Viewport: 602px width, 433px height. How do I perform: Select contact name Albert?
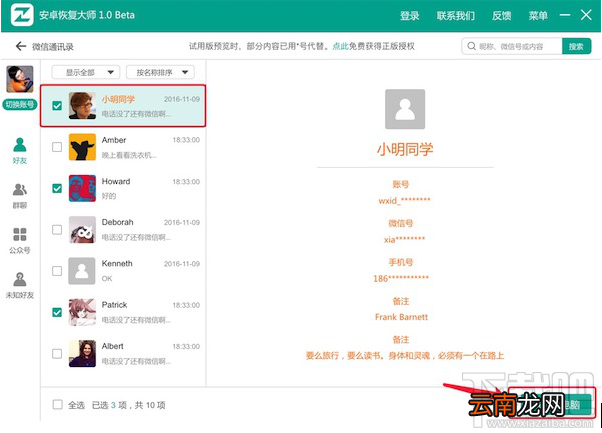click(x=112, y=346)
